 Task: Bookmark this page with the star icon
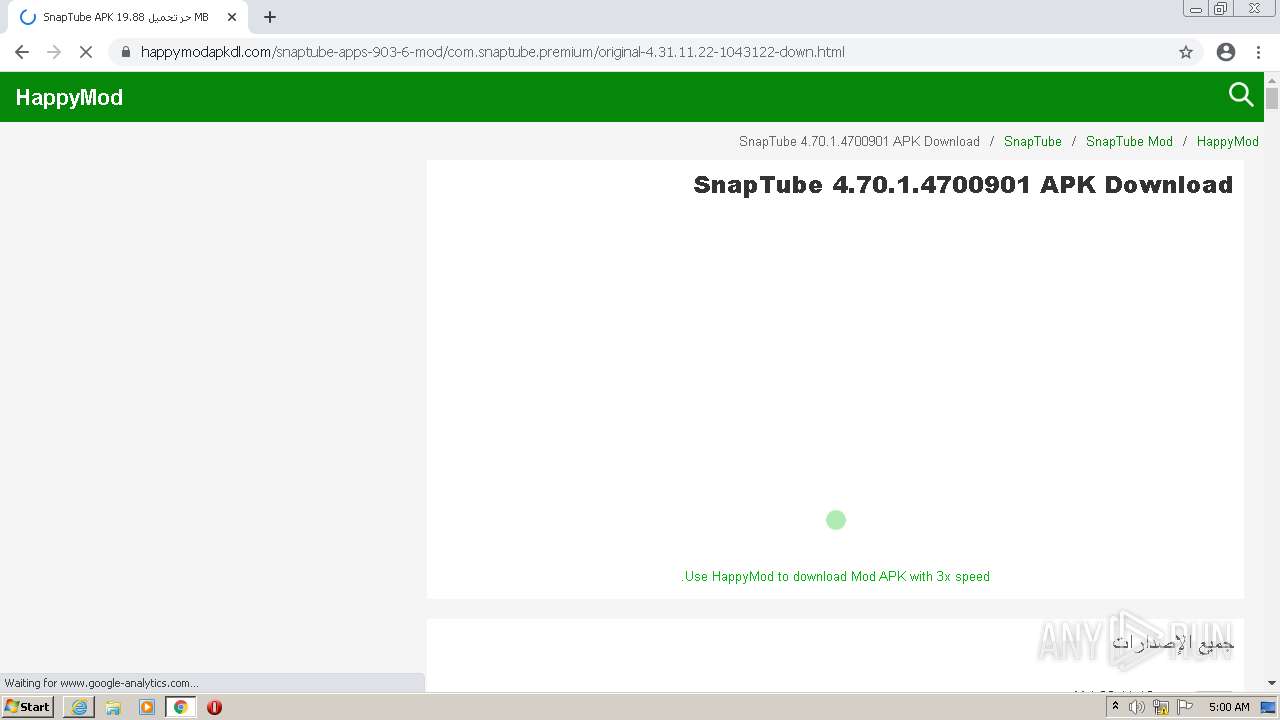pos(1186,52)
